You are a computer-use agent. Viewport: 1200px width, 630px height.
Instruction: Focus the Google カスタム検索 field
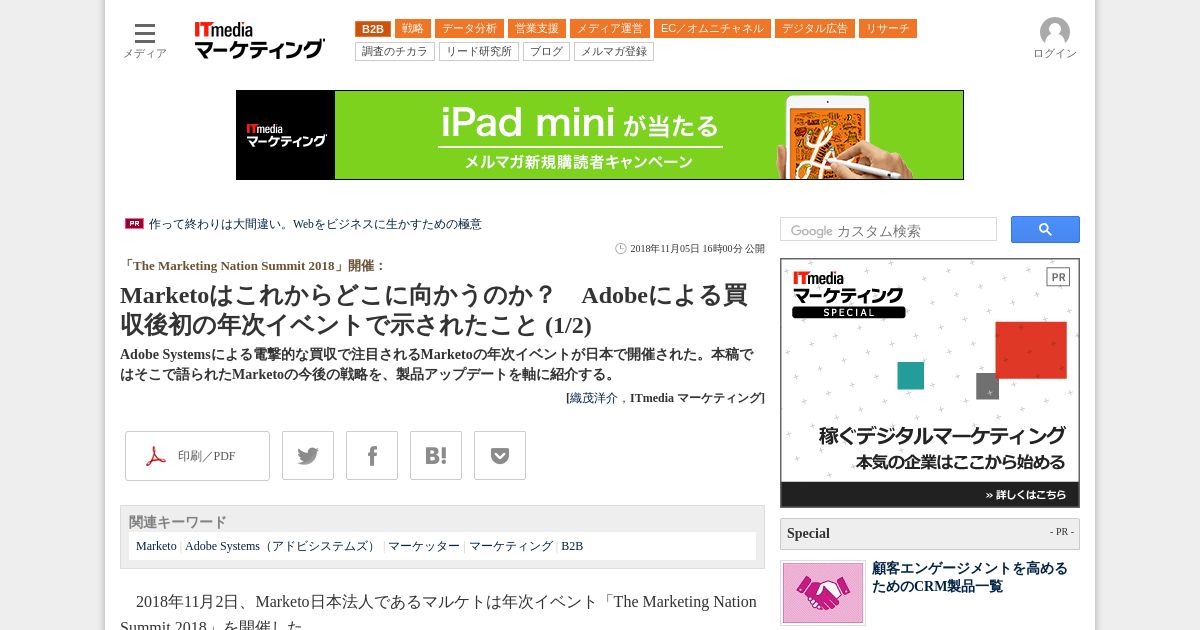888,230
